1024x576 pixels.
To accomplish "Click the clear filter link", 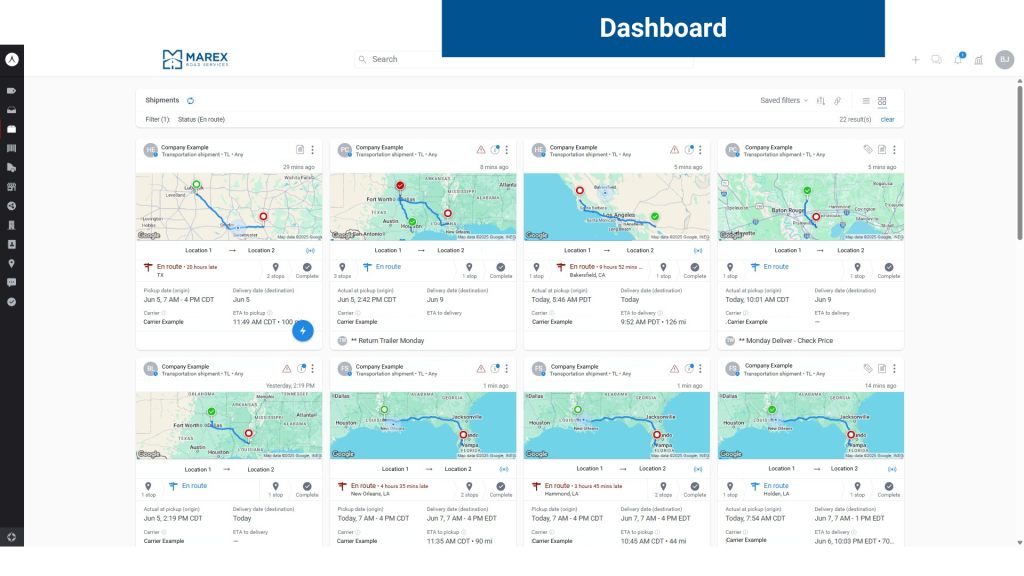I will (887, 119).
